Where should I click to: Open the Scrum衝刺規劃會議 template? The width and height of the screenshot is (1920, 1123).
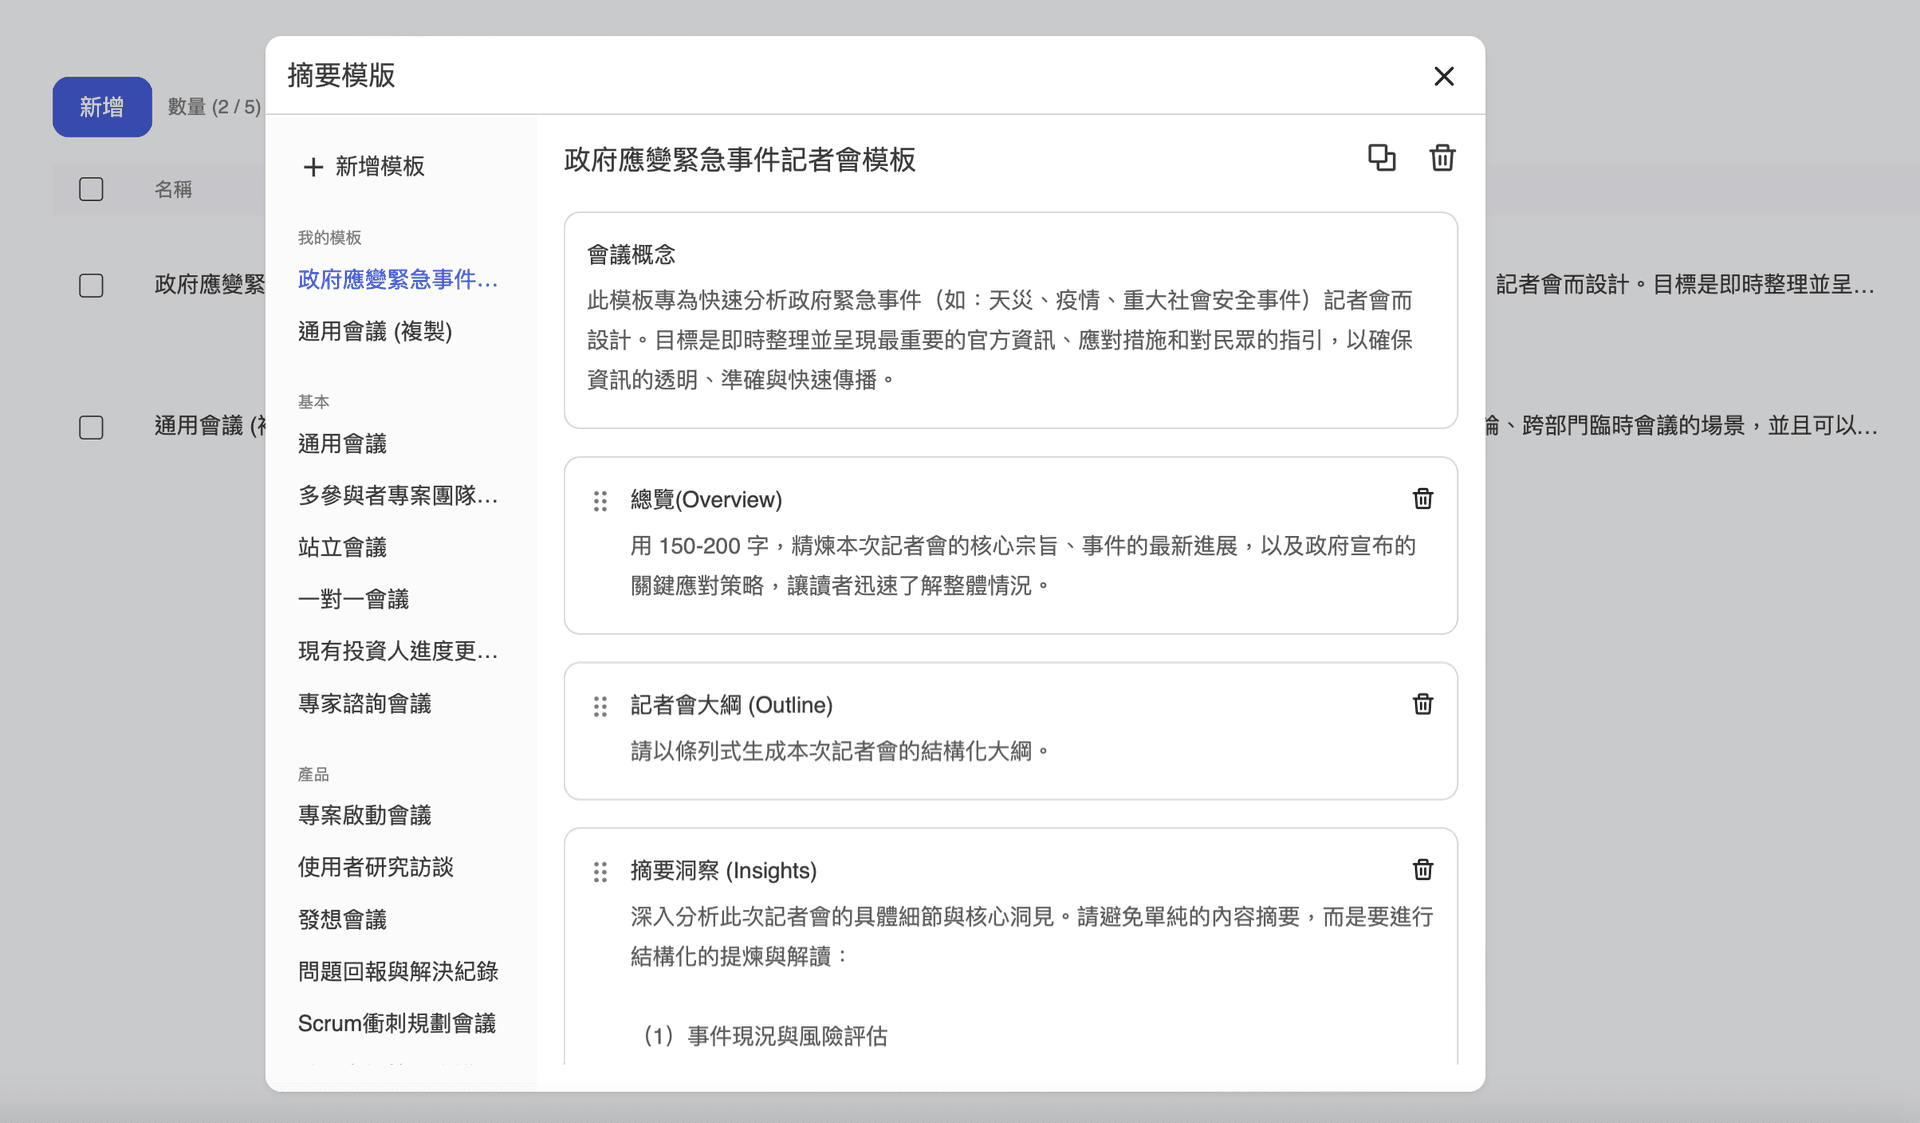point(396,1022)
